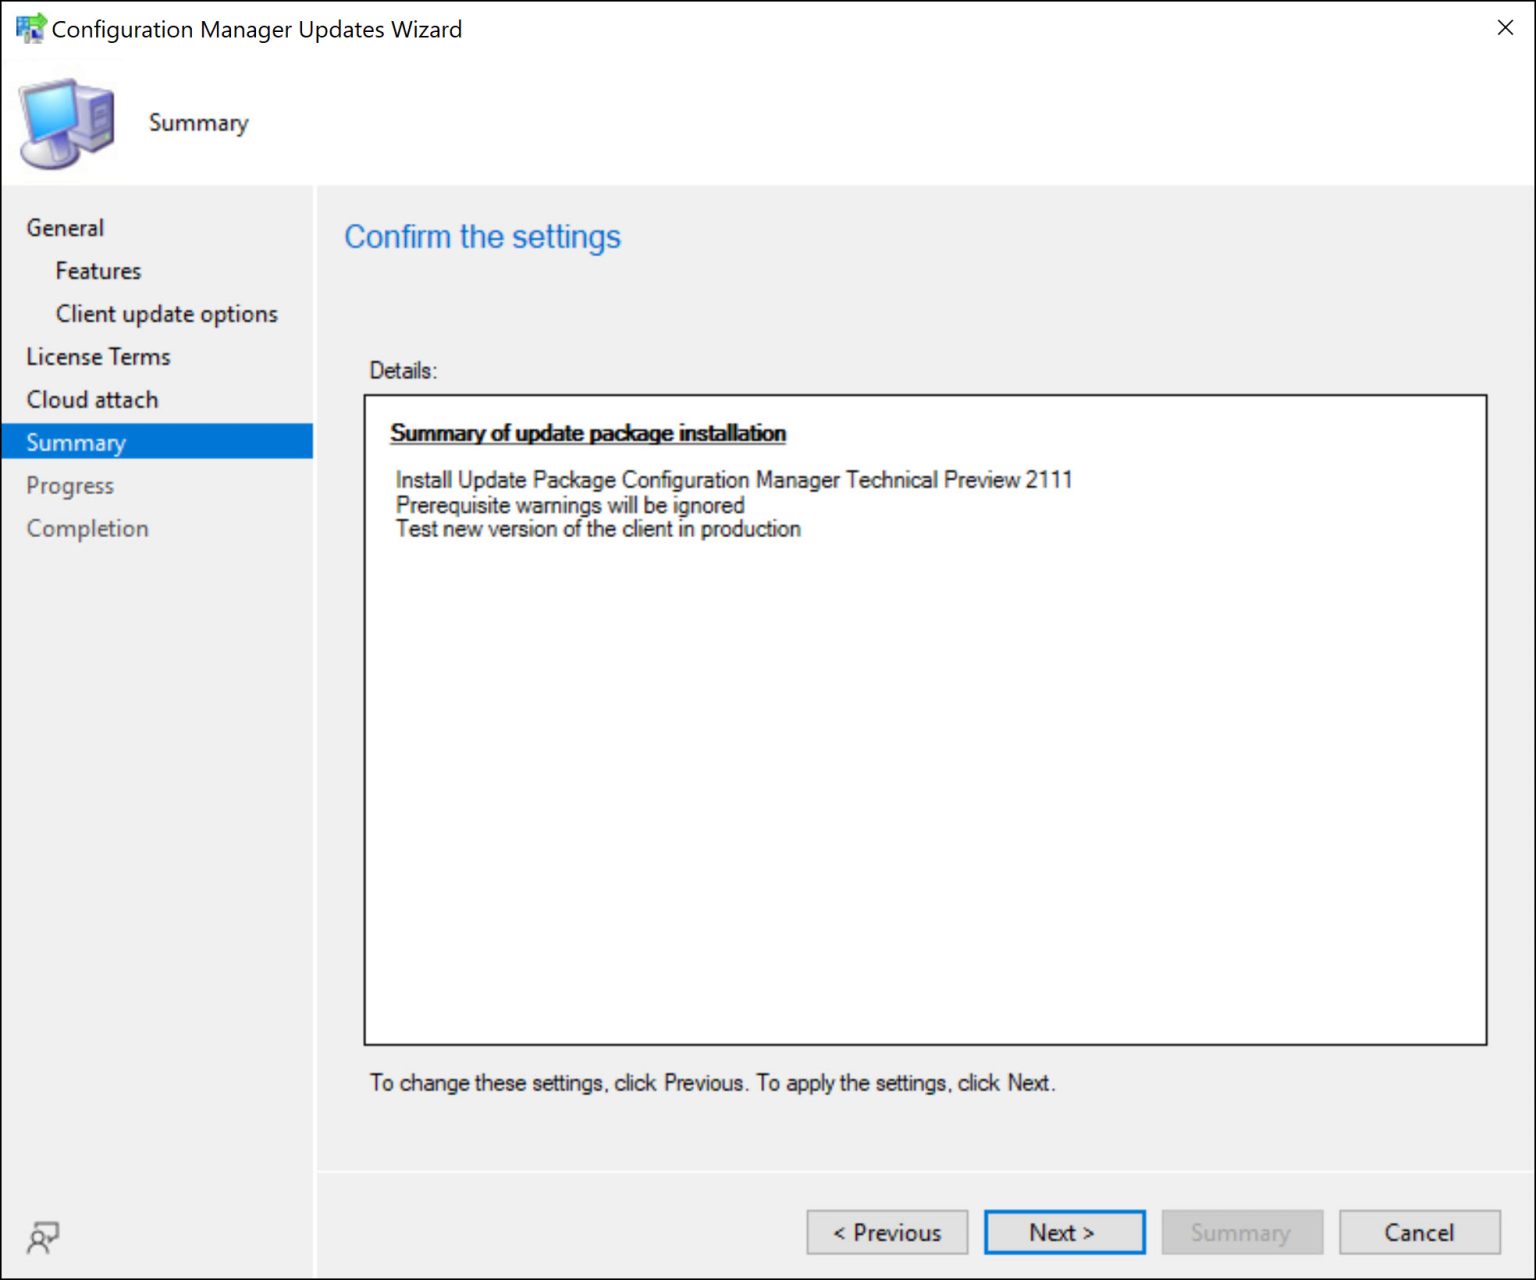Click the 'To change these settings' instruction text
Screen dimensions: 1536x1280
(x=712, y=1083)
